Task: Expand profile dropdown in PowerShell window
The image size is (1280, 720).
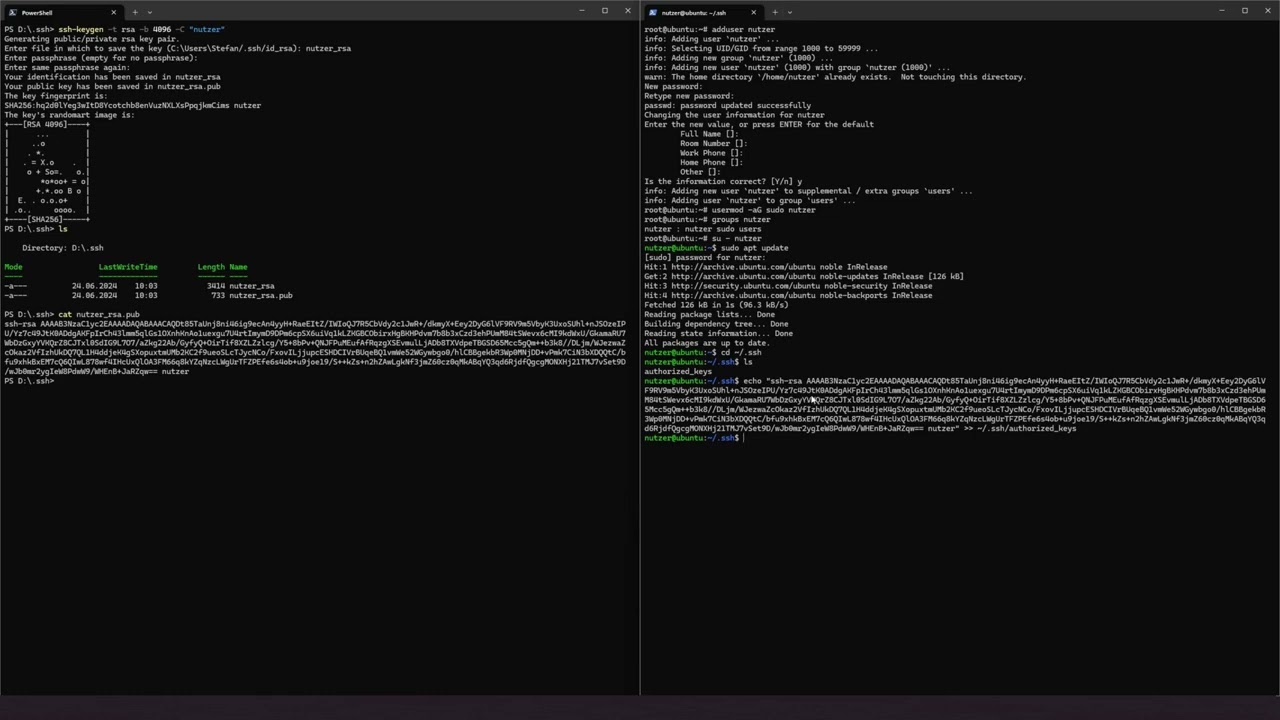Action: point(149,12)
